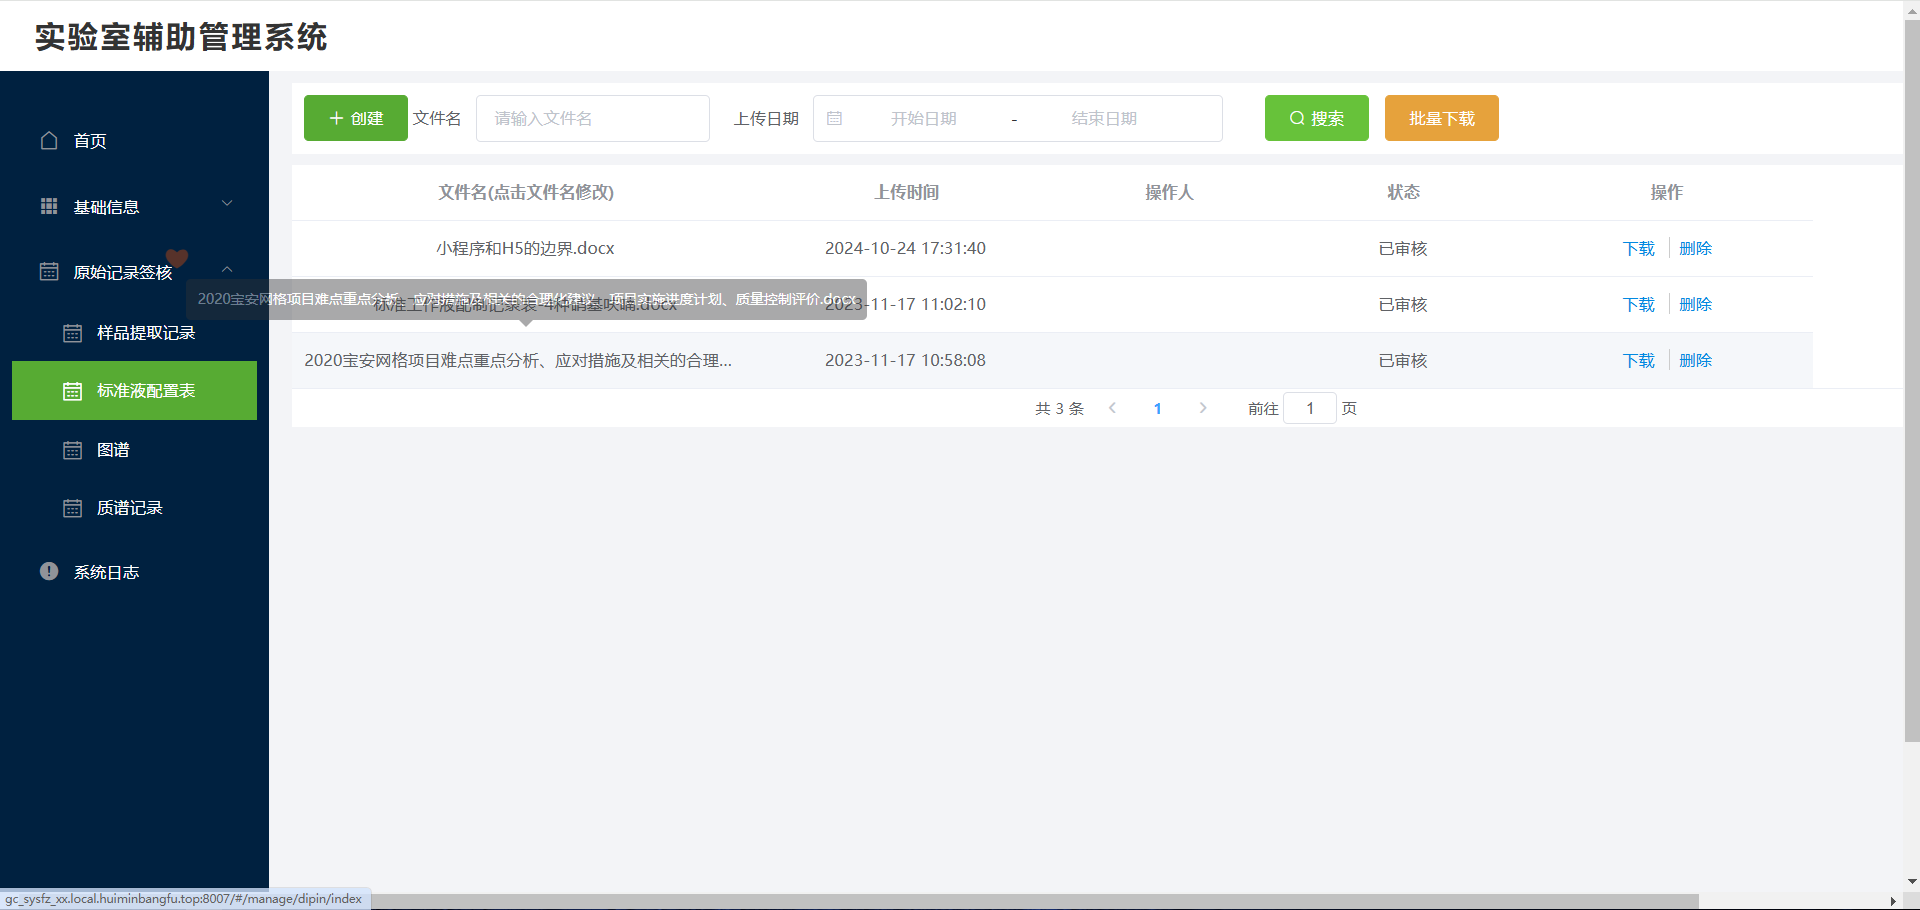This screenshot has width=1920, height=910.
Task: Delete file uploaded 2023-11-17 11:02:10
Action: coord(1695,304)
